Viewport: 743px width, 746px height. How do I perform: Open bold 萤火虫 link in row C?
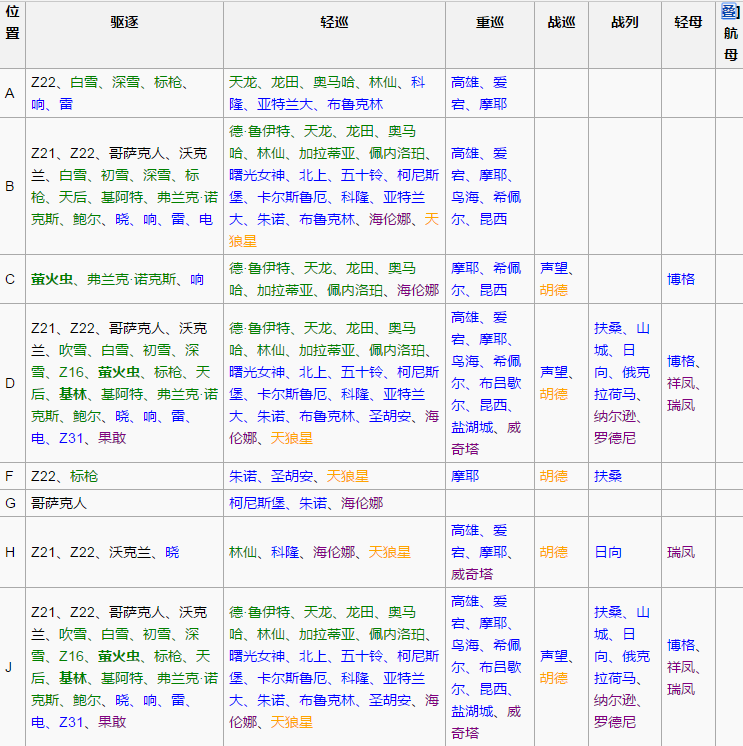(x=52, y=279)
